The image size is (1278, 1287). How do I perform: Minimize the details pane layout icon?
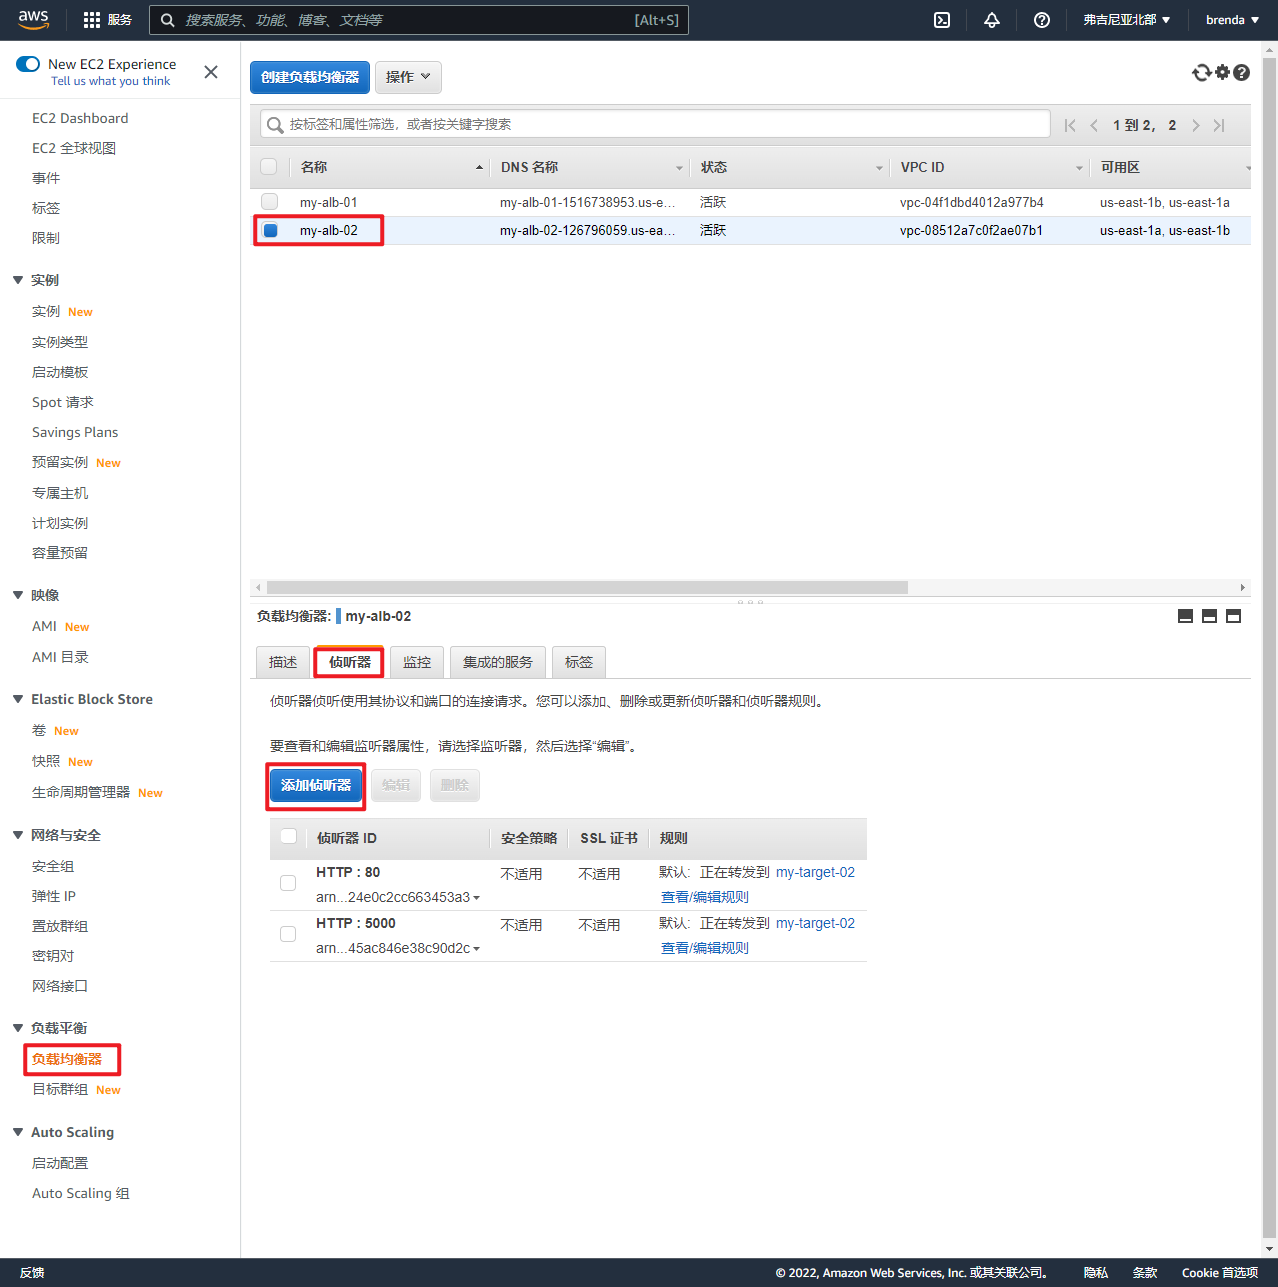[1185, 616]
